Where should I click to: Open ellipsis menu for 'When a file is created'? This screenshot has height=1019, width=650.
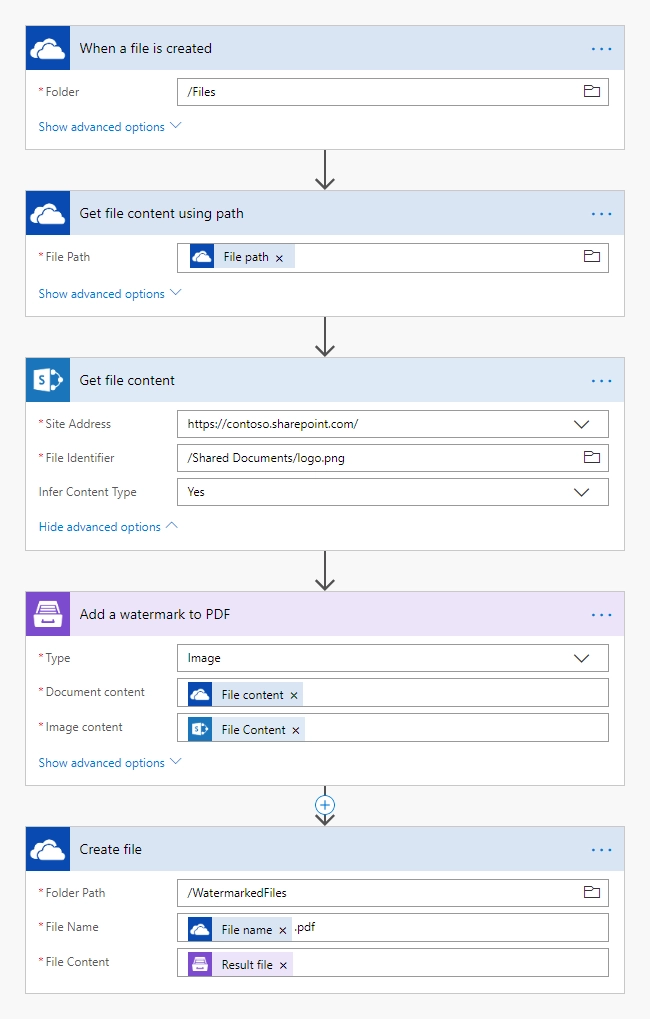click(601, 49)
